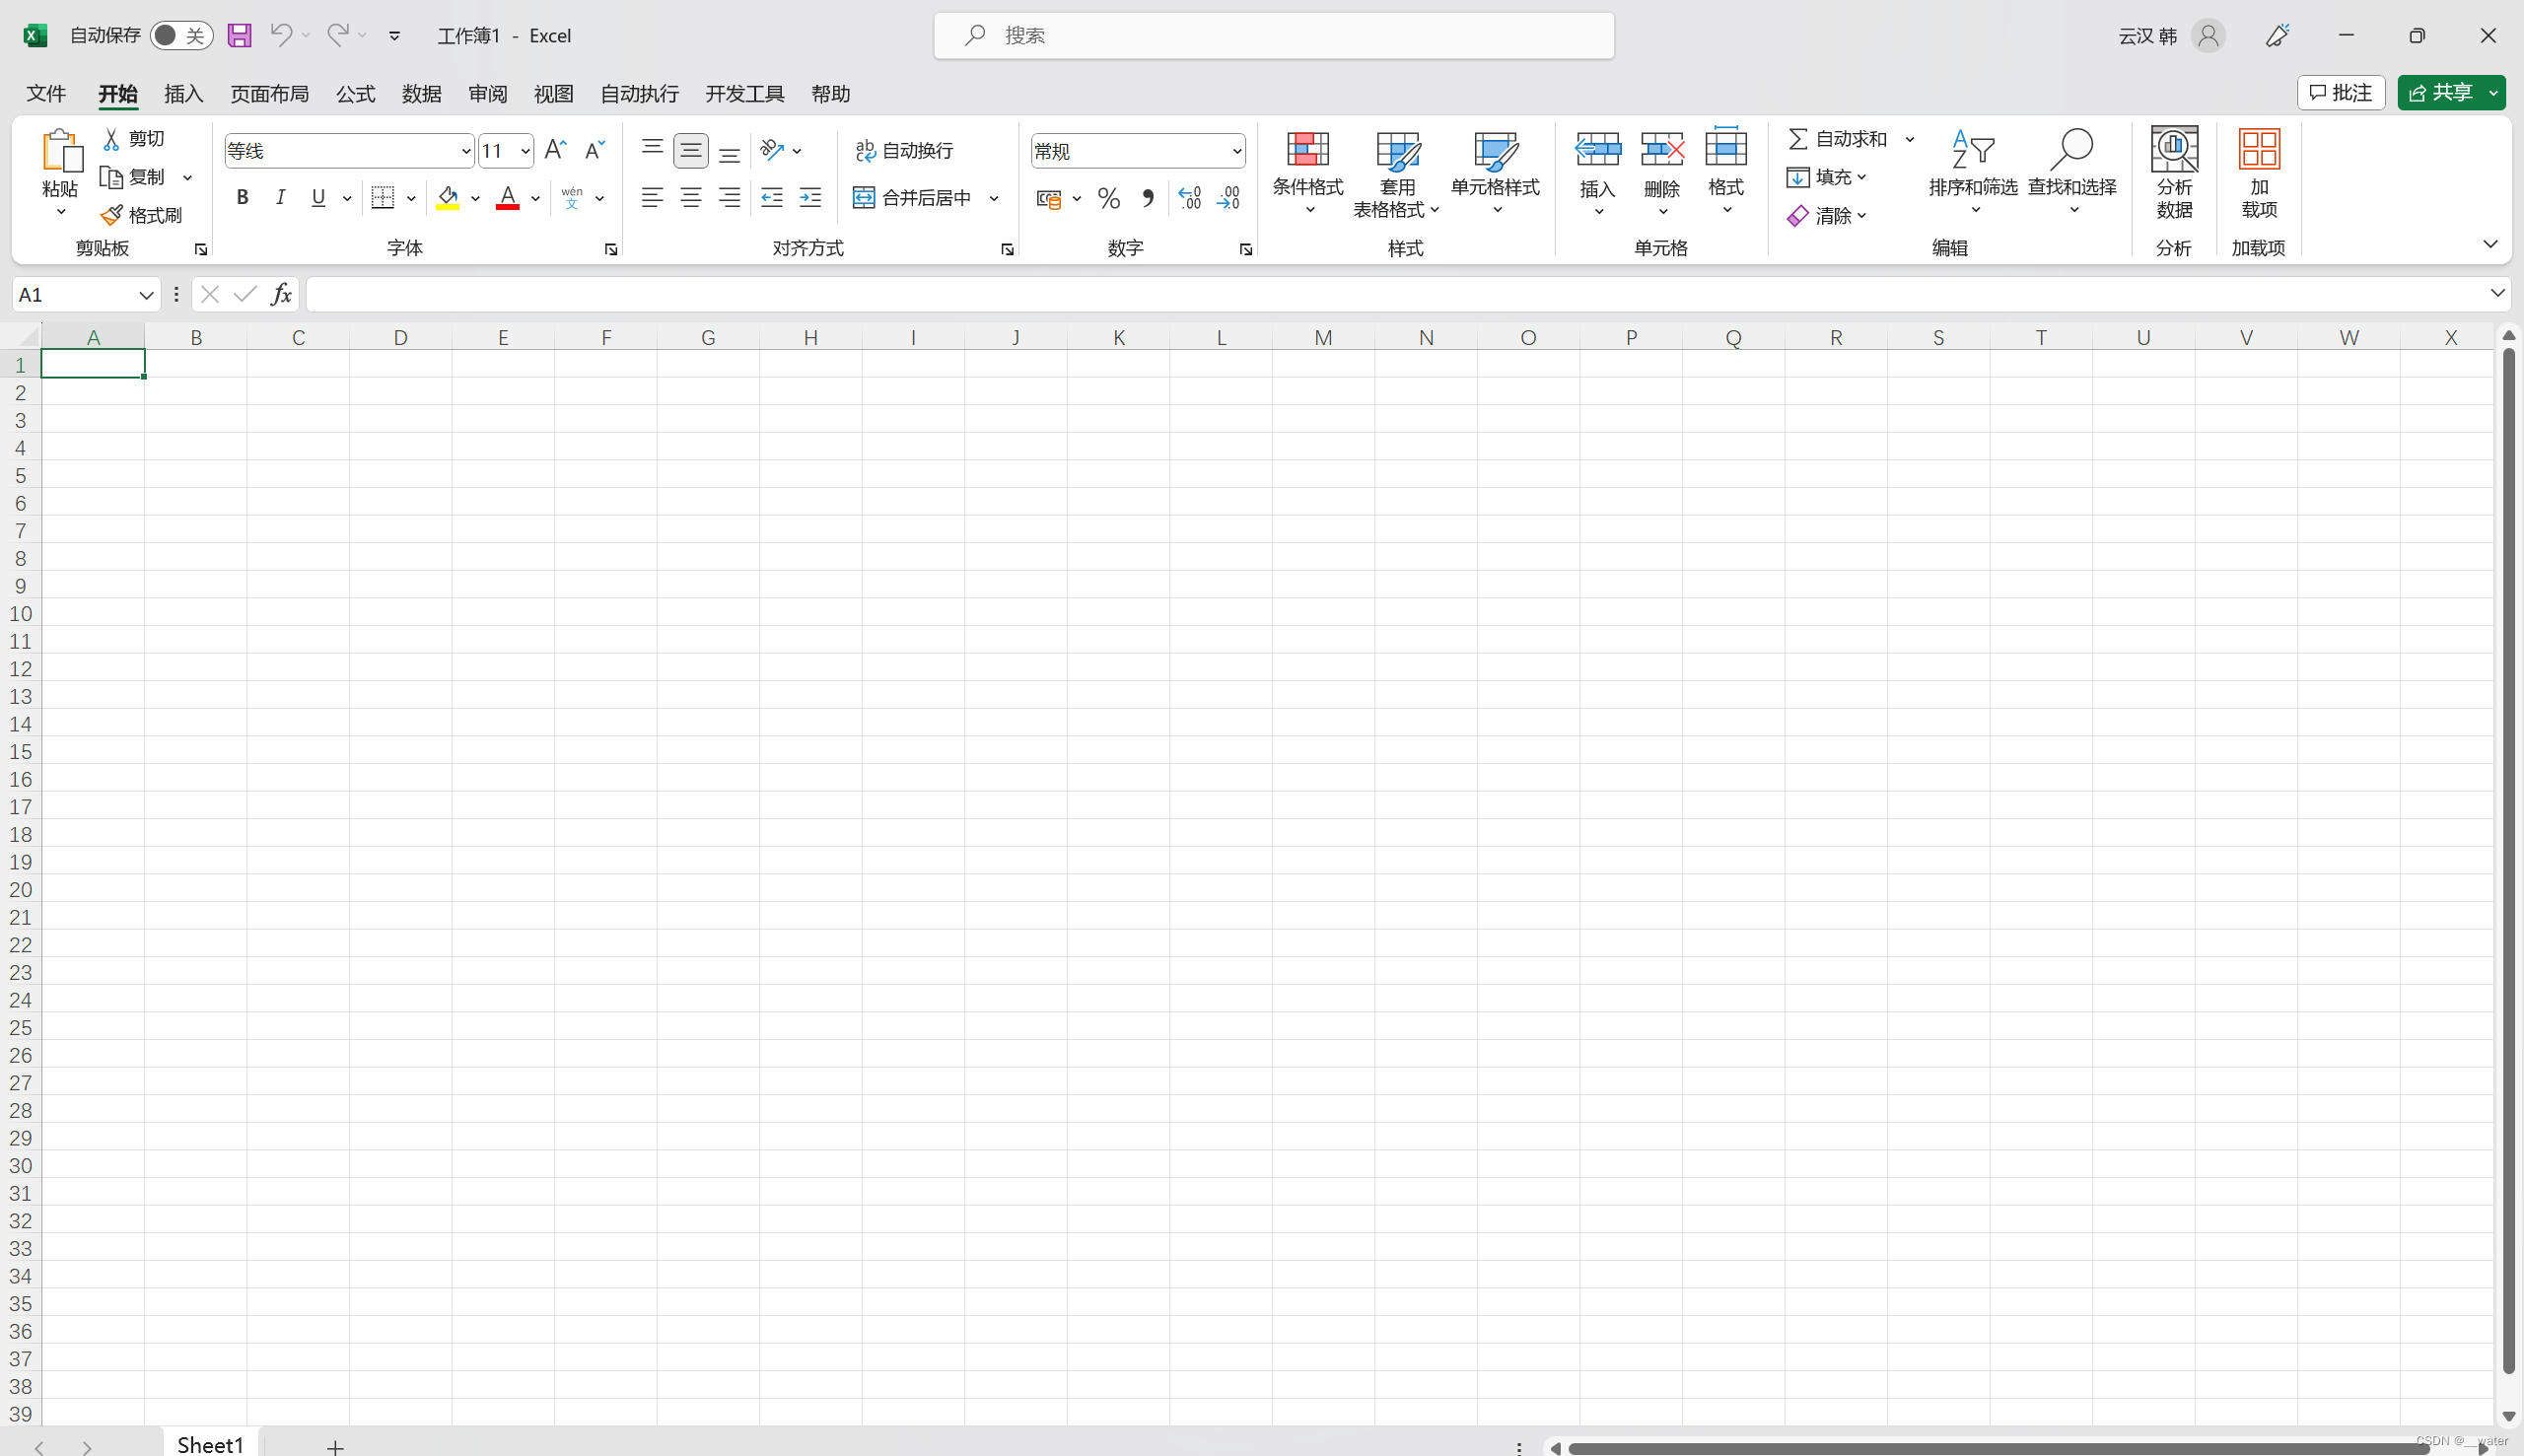Screen dimensions: 2524x1456
Task: Click the Cut (剪切) scissors icon
Action: coord(111,139)
